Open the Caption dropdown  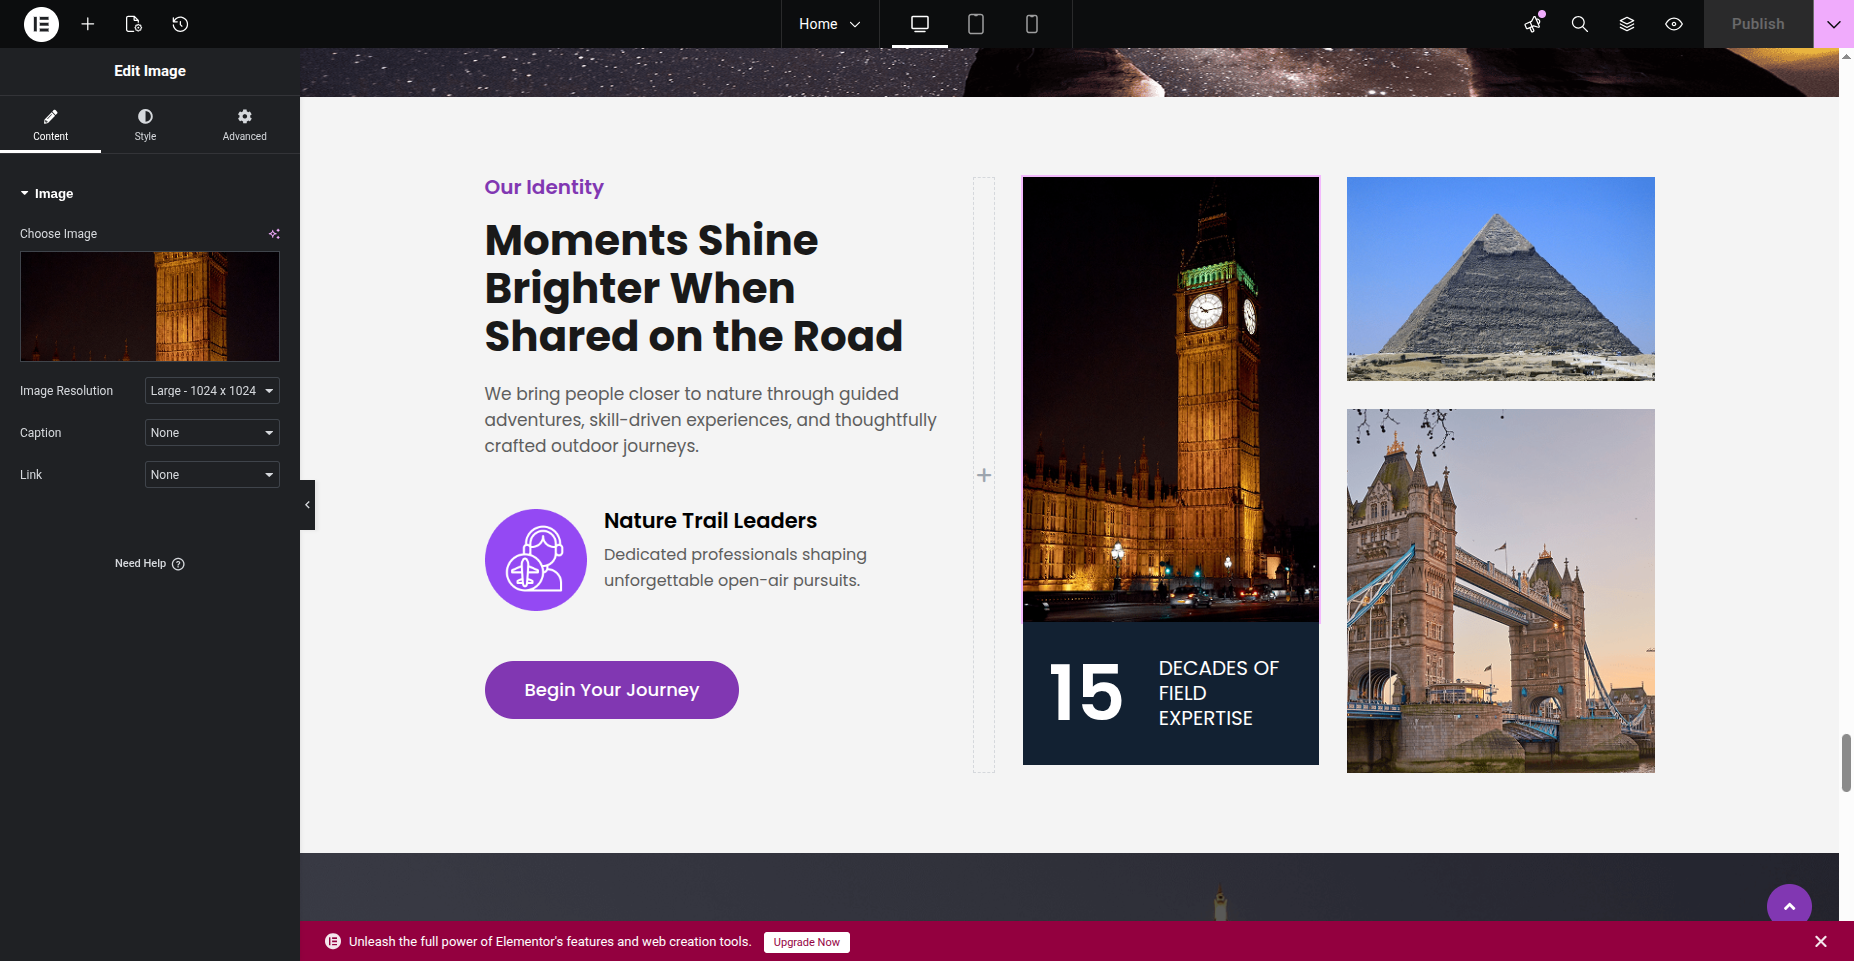point(212,433)
